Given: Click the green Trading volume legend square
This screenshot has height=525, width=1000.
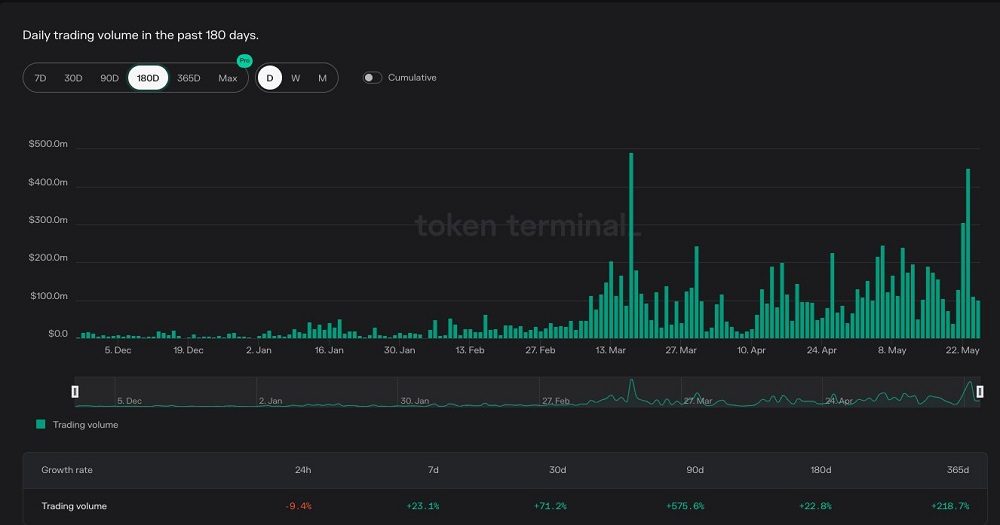Looking at the screenshot, I should coord(40,424).
